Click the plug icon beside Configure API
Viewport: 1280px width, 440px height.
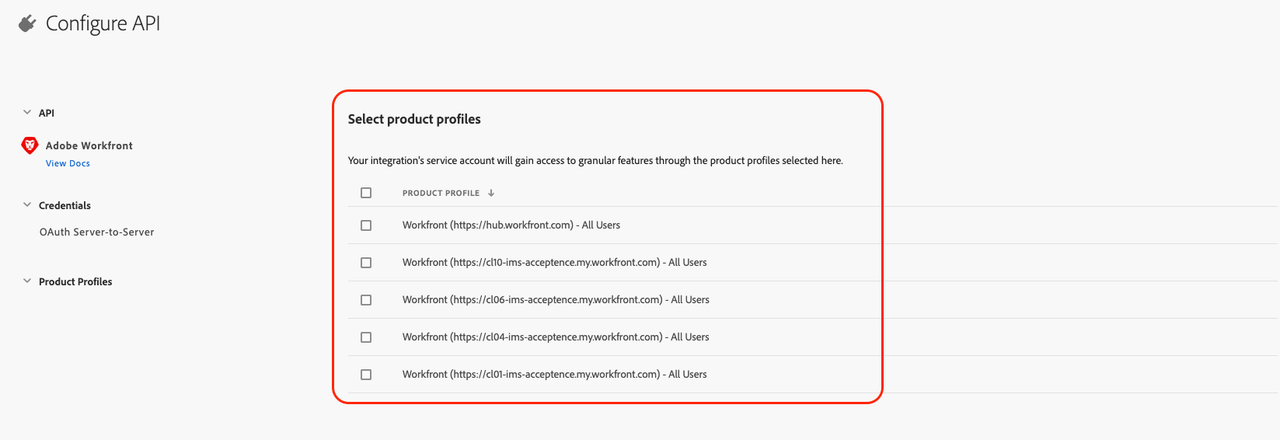pos(27,23)
